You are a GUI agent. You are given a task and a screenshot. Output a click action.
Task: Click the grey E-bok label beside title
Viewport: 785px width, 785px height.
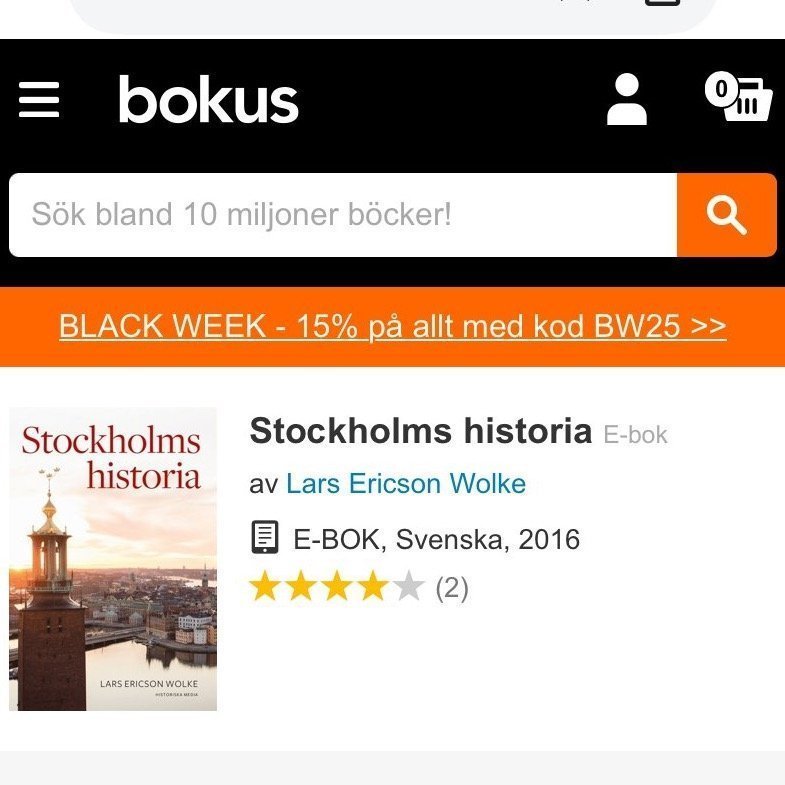click(x=635, y=434)
